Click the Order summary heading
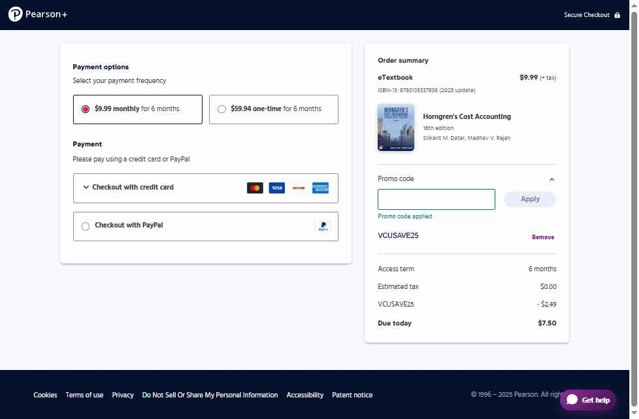The height and width of the screenshot is (419, 639). [x=403, y=60]
